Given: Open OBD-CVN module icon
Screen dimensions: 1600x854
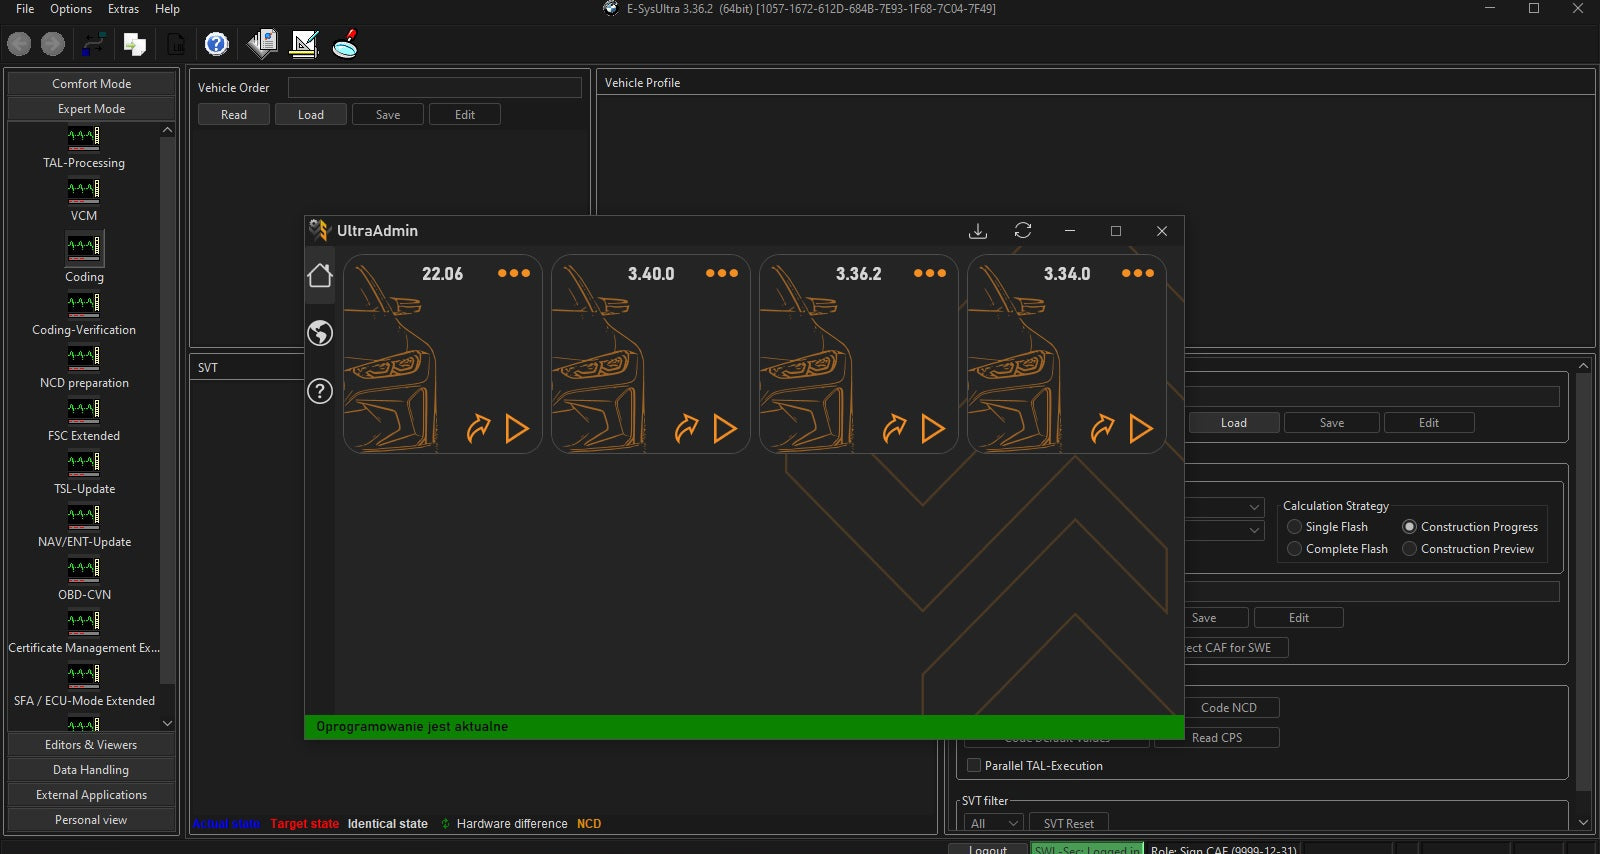Looking at the screenshot, I should click(x=84, y=568).
